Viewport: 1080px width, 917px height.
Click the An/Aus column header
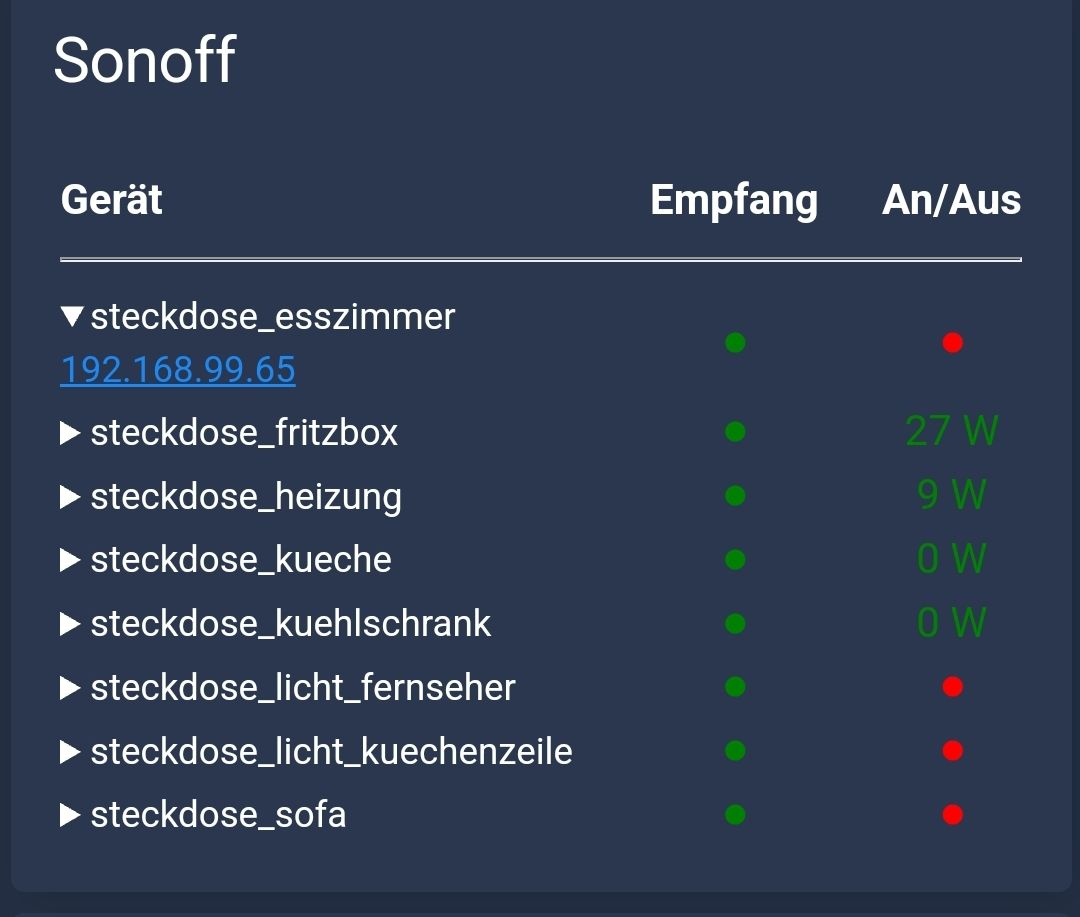point(951,200)
